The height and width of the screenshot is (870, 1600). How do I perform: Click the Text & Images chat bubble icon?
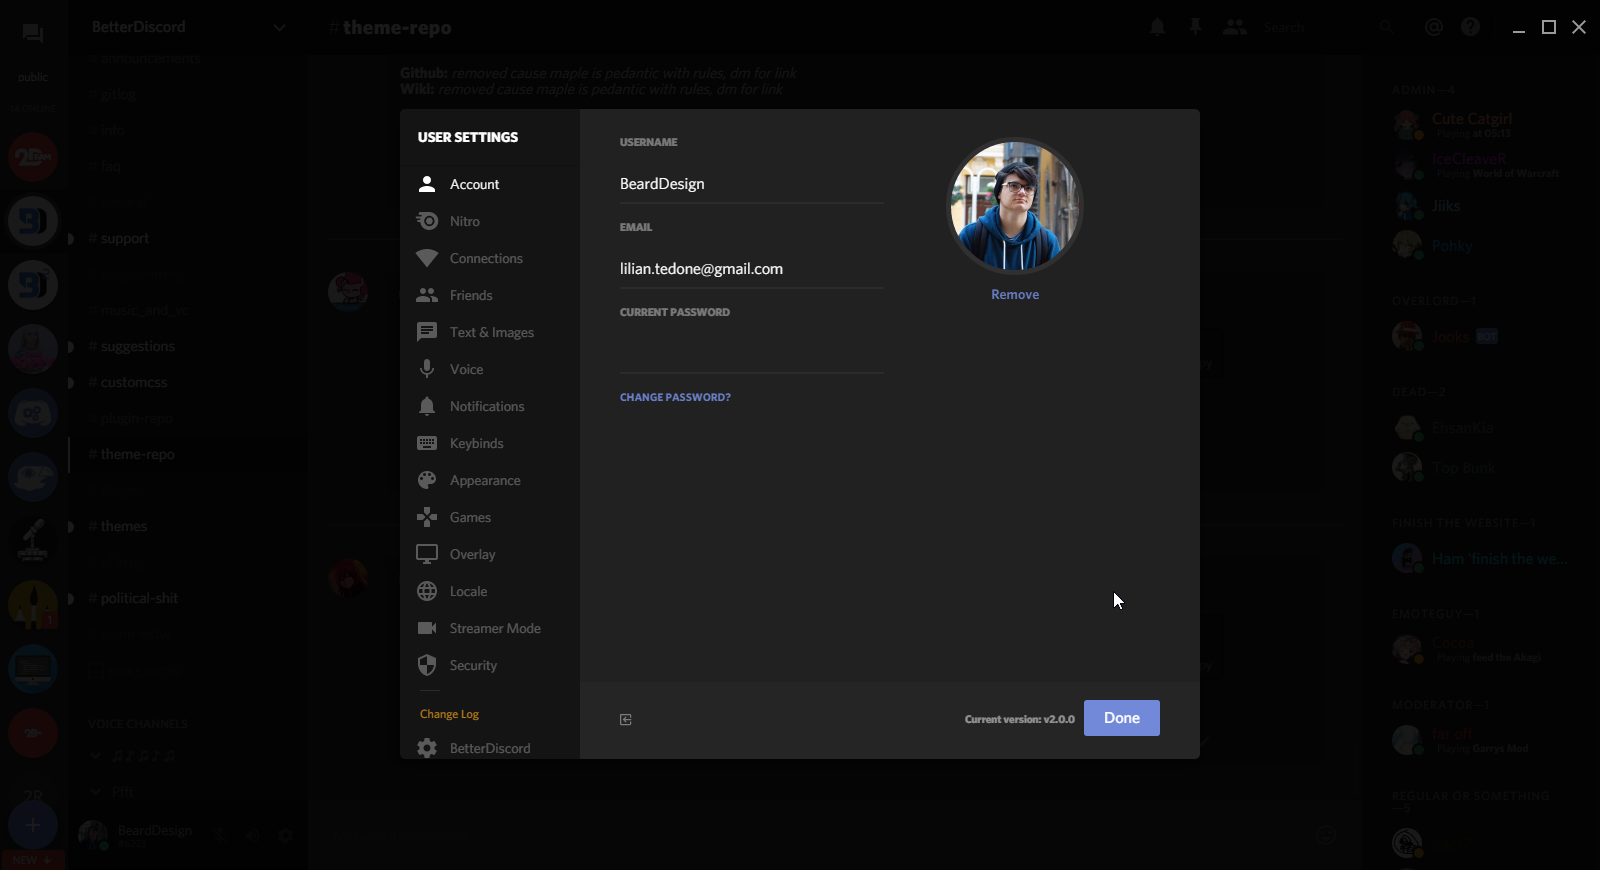click(427, 332)
